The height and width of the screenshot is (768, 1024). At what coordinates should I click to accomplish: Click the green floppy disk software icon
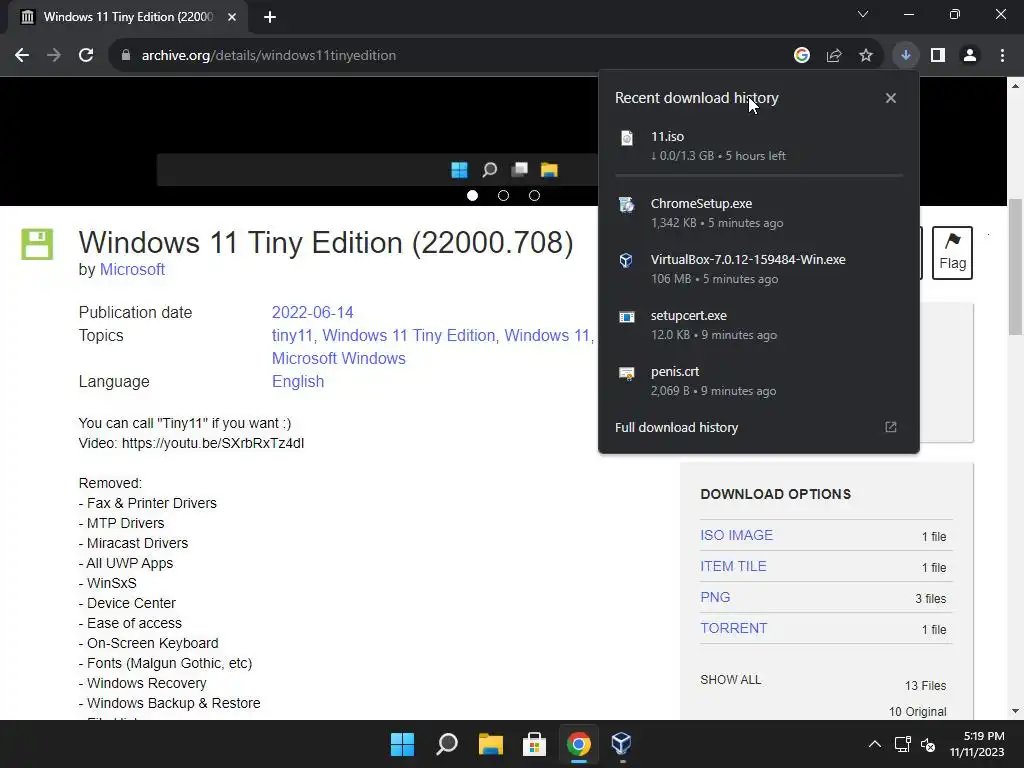37,244
